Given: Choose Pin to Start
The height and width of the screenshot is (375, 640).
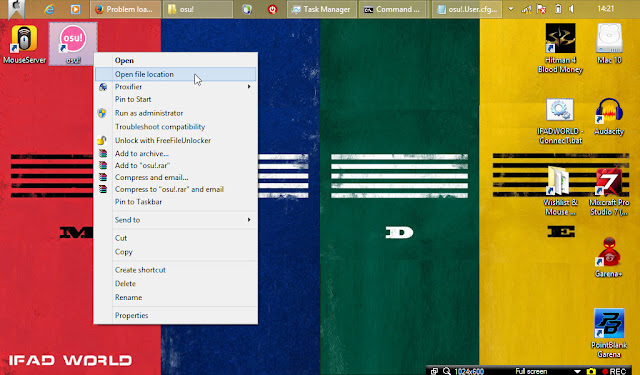Looking at the screenshot, I should coord(176,99).
